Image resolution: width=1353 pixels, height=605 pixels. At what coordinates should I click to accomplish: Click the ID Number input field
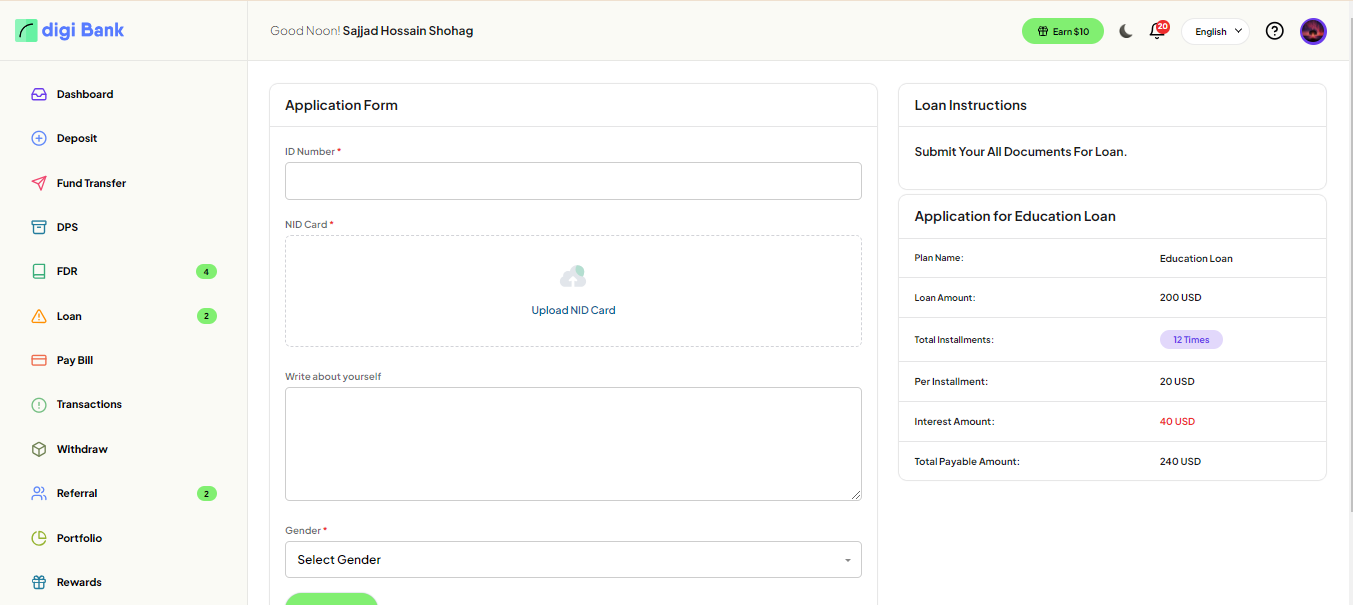(x=573, y=181)
